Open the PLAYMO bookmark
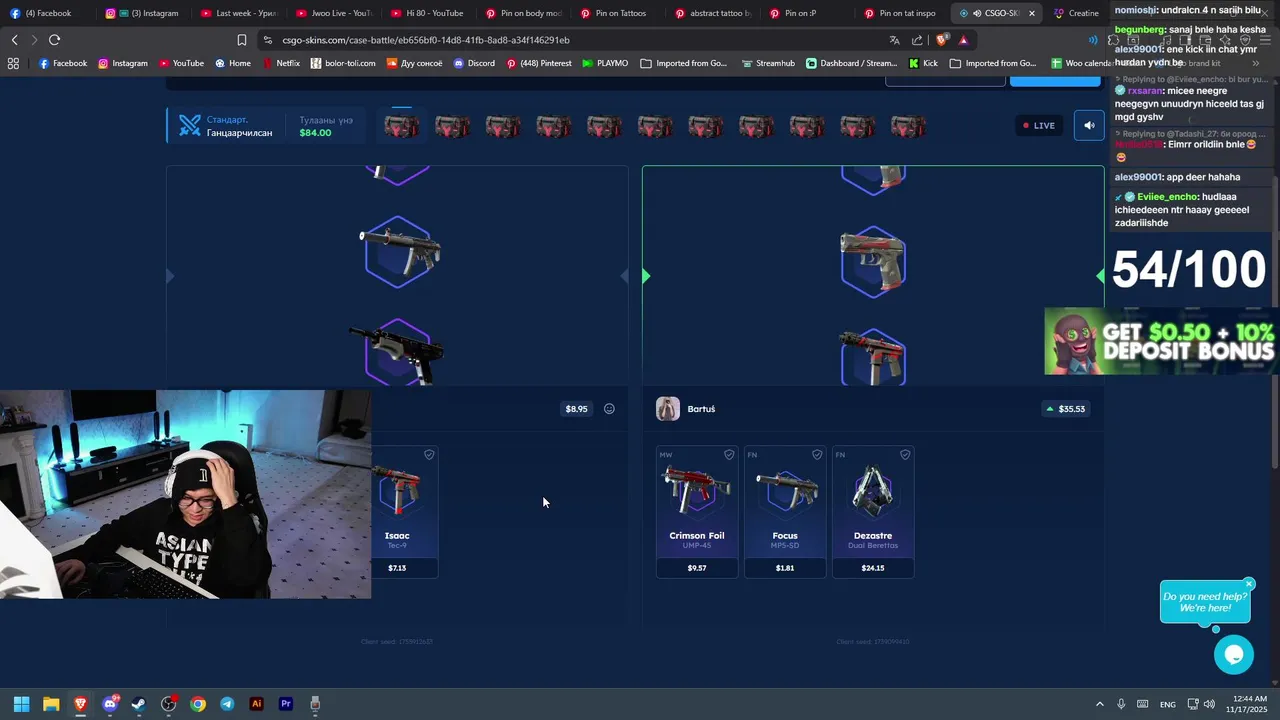This screenshot has width=1280, height=720. [605, 63]
